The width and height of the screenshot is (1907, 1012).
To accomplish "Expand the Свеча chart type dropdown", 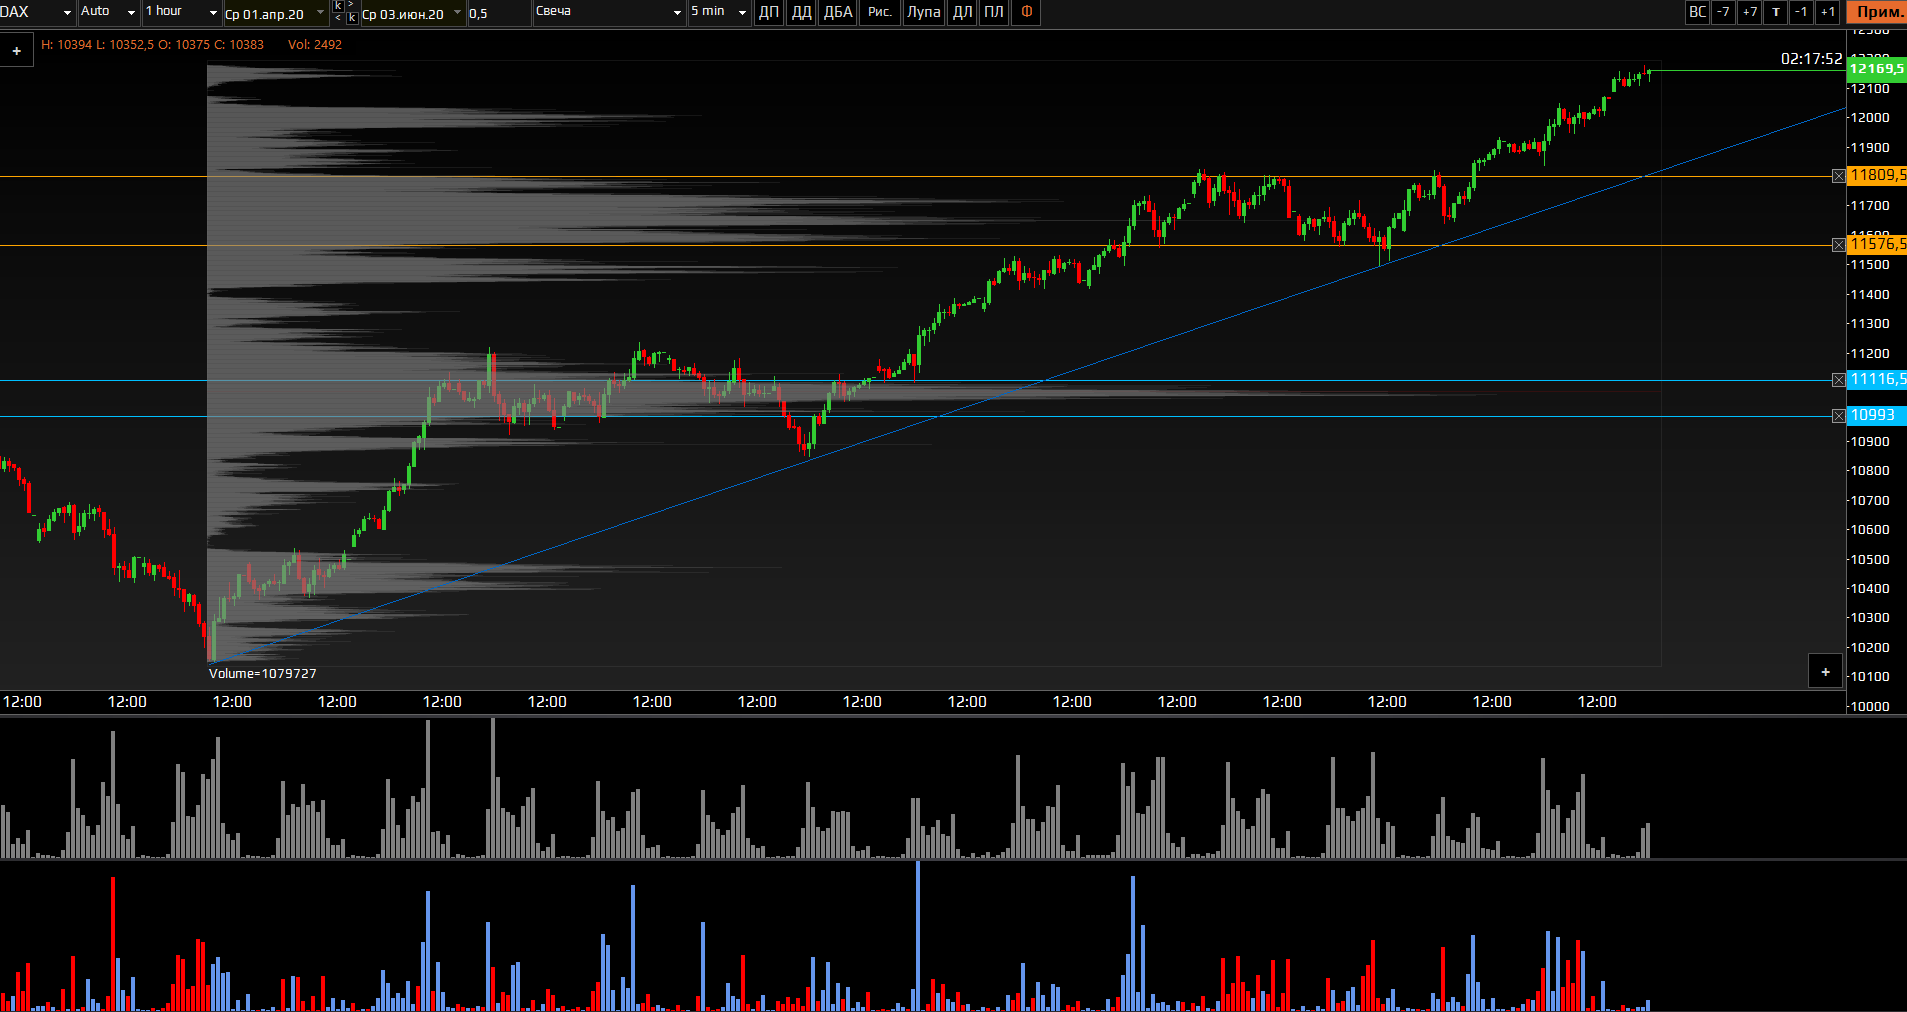I will tap(608, 12).
